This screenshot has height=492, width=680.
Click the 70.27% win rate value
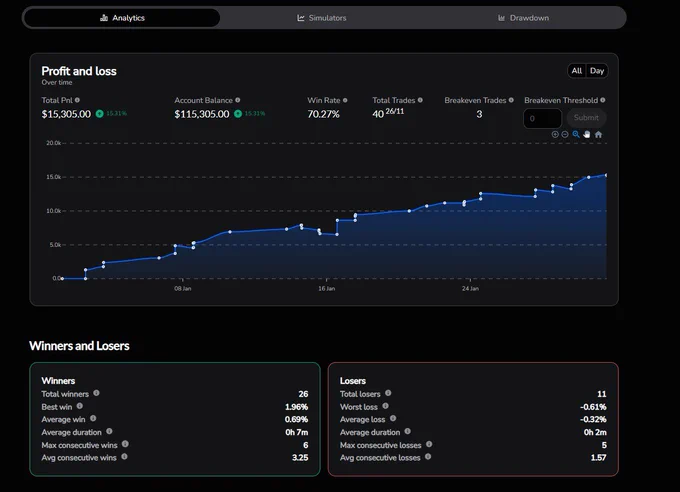click(323, 114)
